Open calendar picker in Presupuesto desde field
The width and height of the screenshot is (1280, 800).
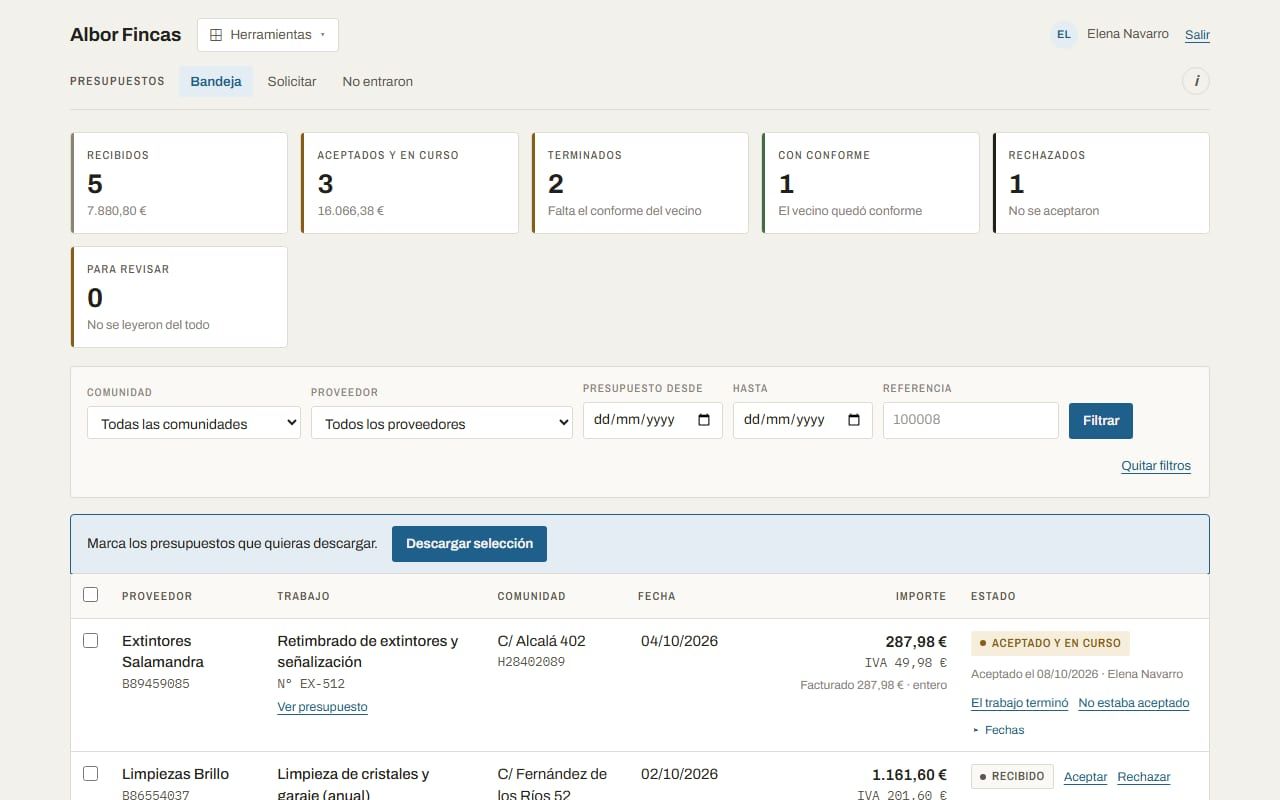click(704, 420)
